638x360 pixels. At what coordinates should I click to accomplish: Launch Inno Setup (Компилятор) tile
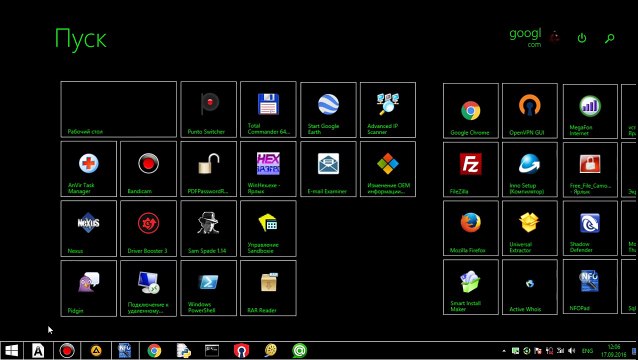530,170
